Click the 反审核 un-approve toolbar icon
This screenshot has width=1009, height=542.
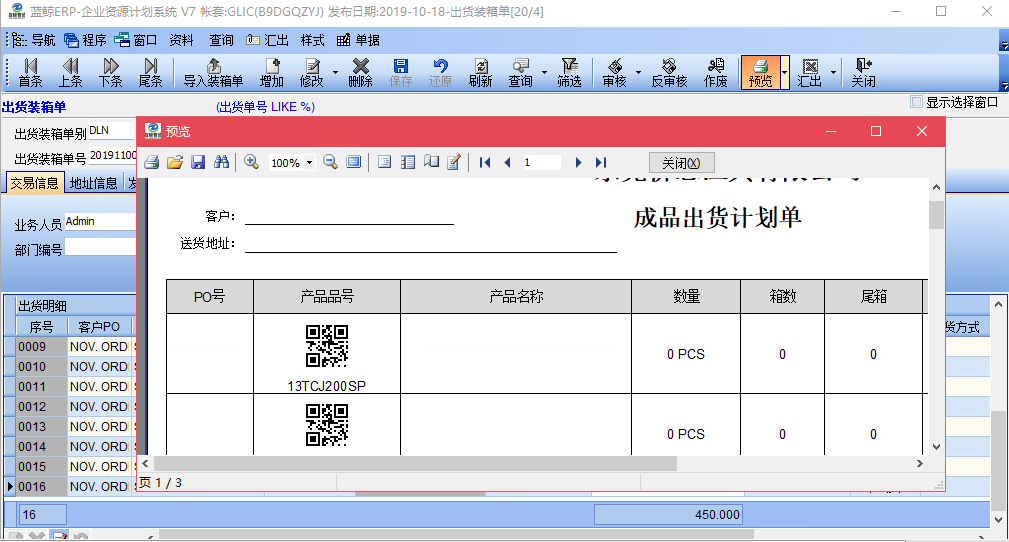[x=669, y=72]
